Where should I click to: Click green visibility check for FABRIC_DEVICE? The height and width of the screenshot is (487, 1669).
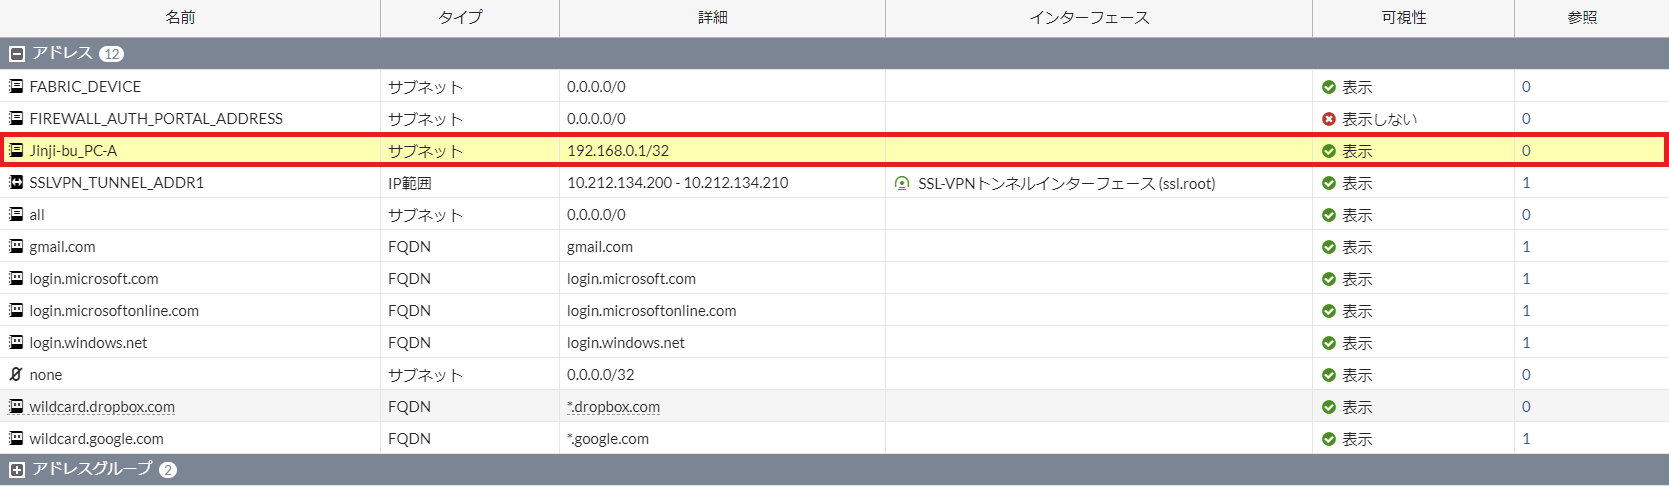pyautogui.click(x=1329, y=87)
